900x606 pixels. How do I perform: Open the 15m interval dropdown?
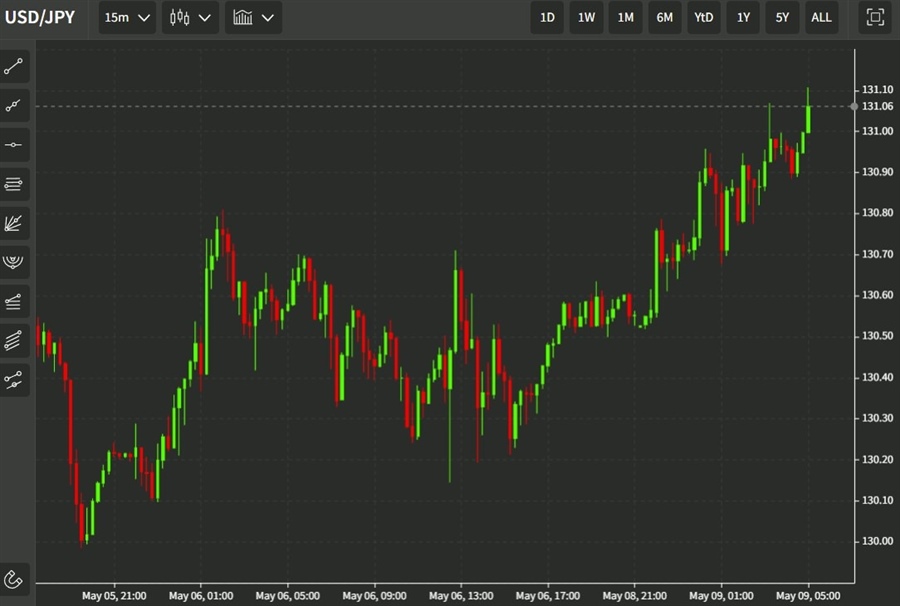pos(129,17)
